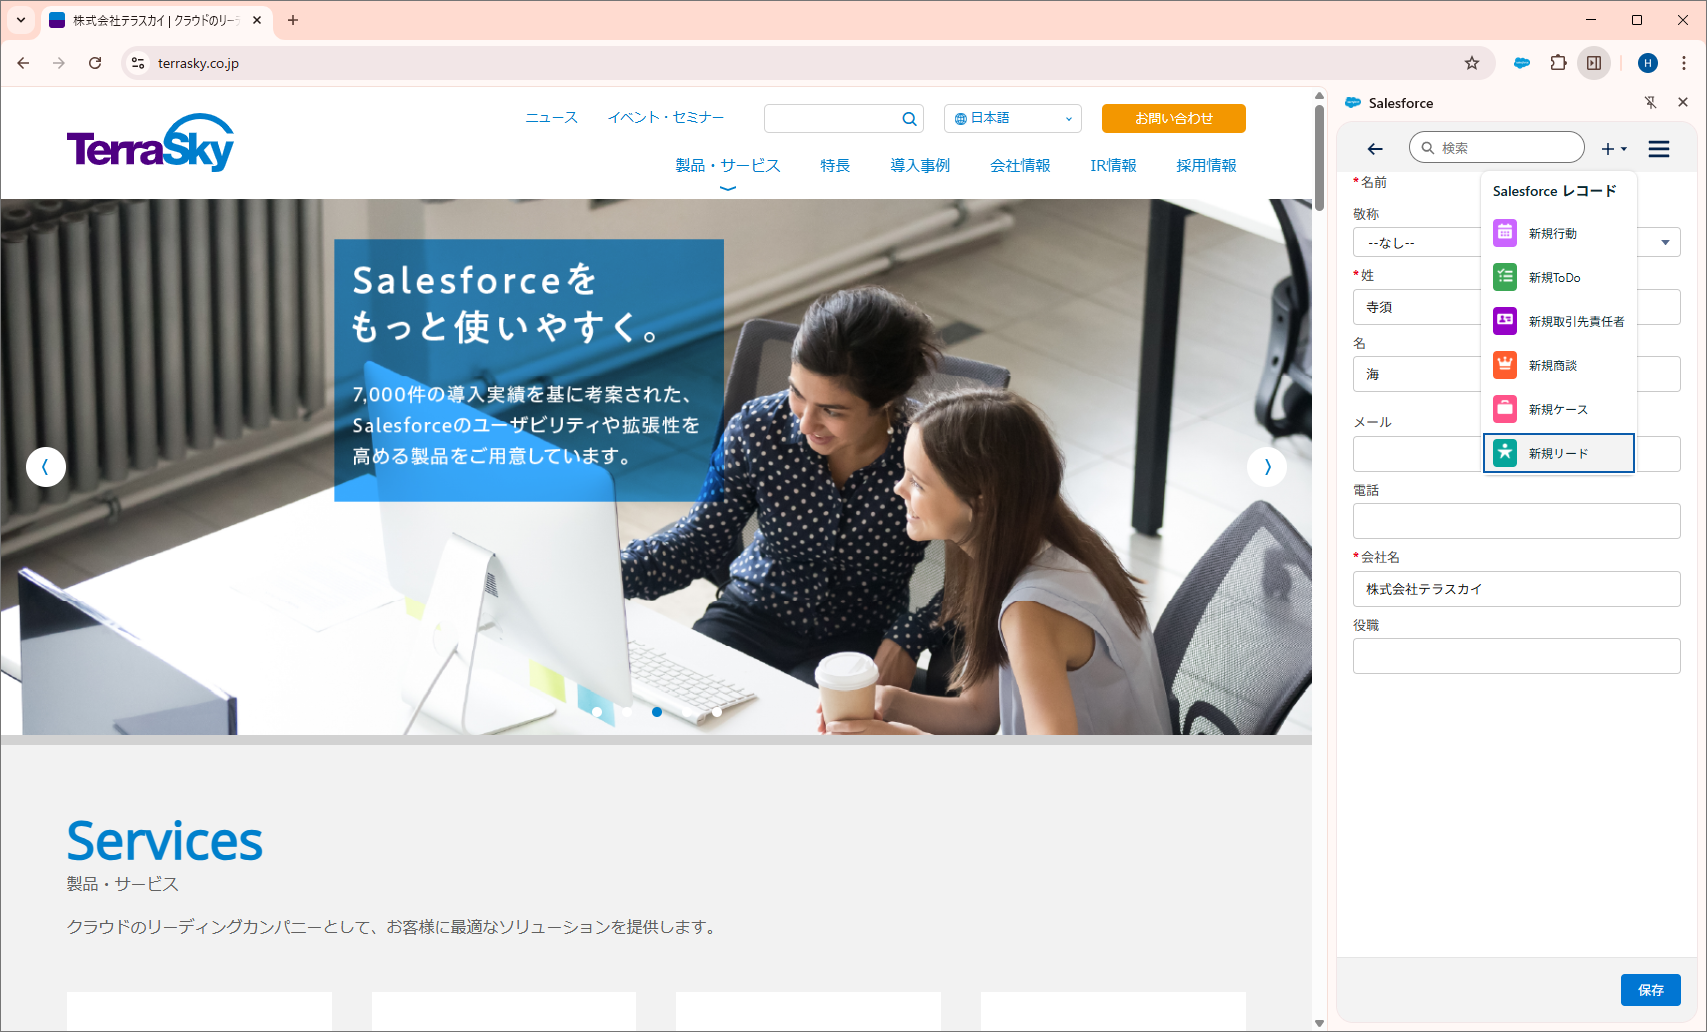
Task: Open Chrome three-dot menu
Action: (x=1684, y=63)
